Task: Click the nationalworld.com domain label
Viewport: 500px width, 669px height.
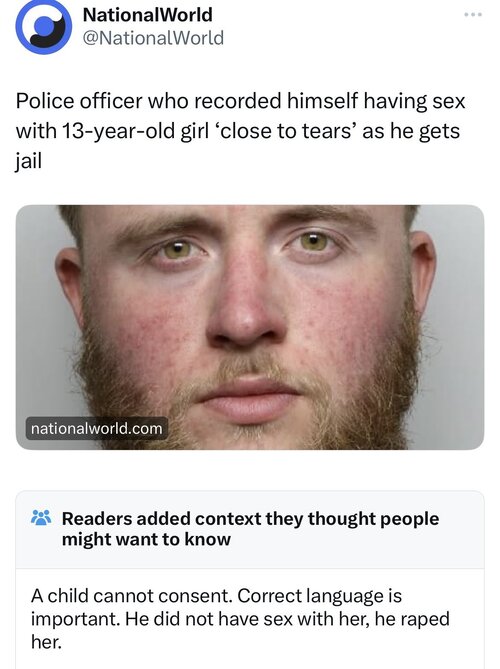Action: 97,428
